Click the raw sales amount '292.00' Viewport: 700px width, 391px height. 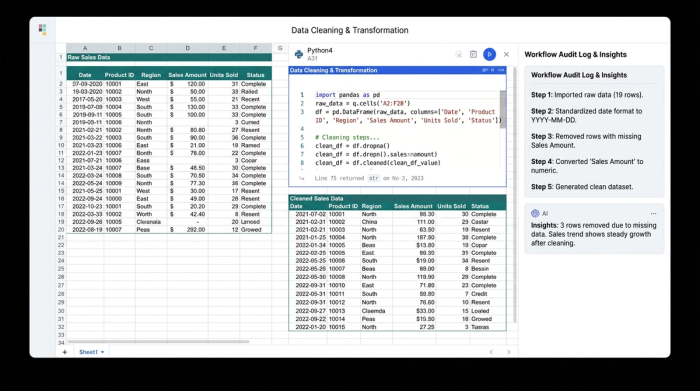point(196,229)
